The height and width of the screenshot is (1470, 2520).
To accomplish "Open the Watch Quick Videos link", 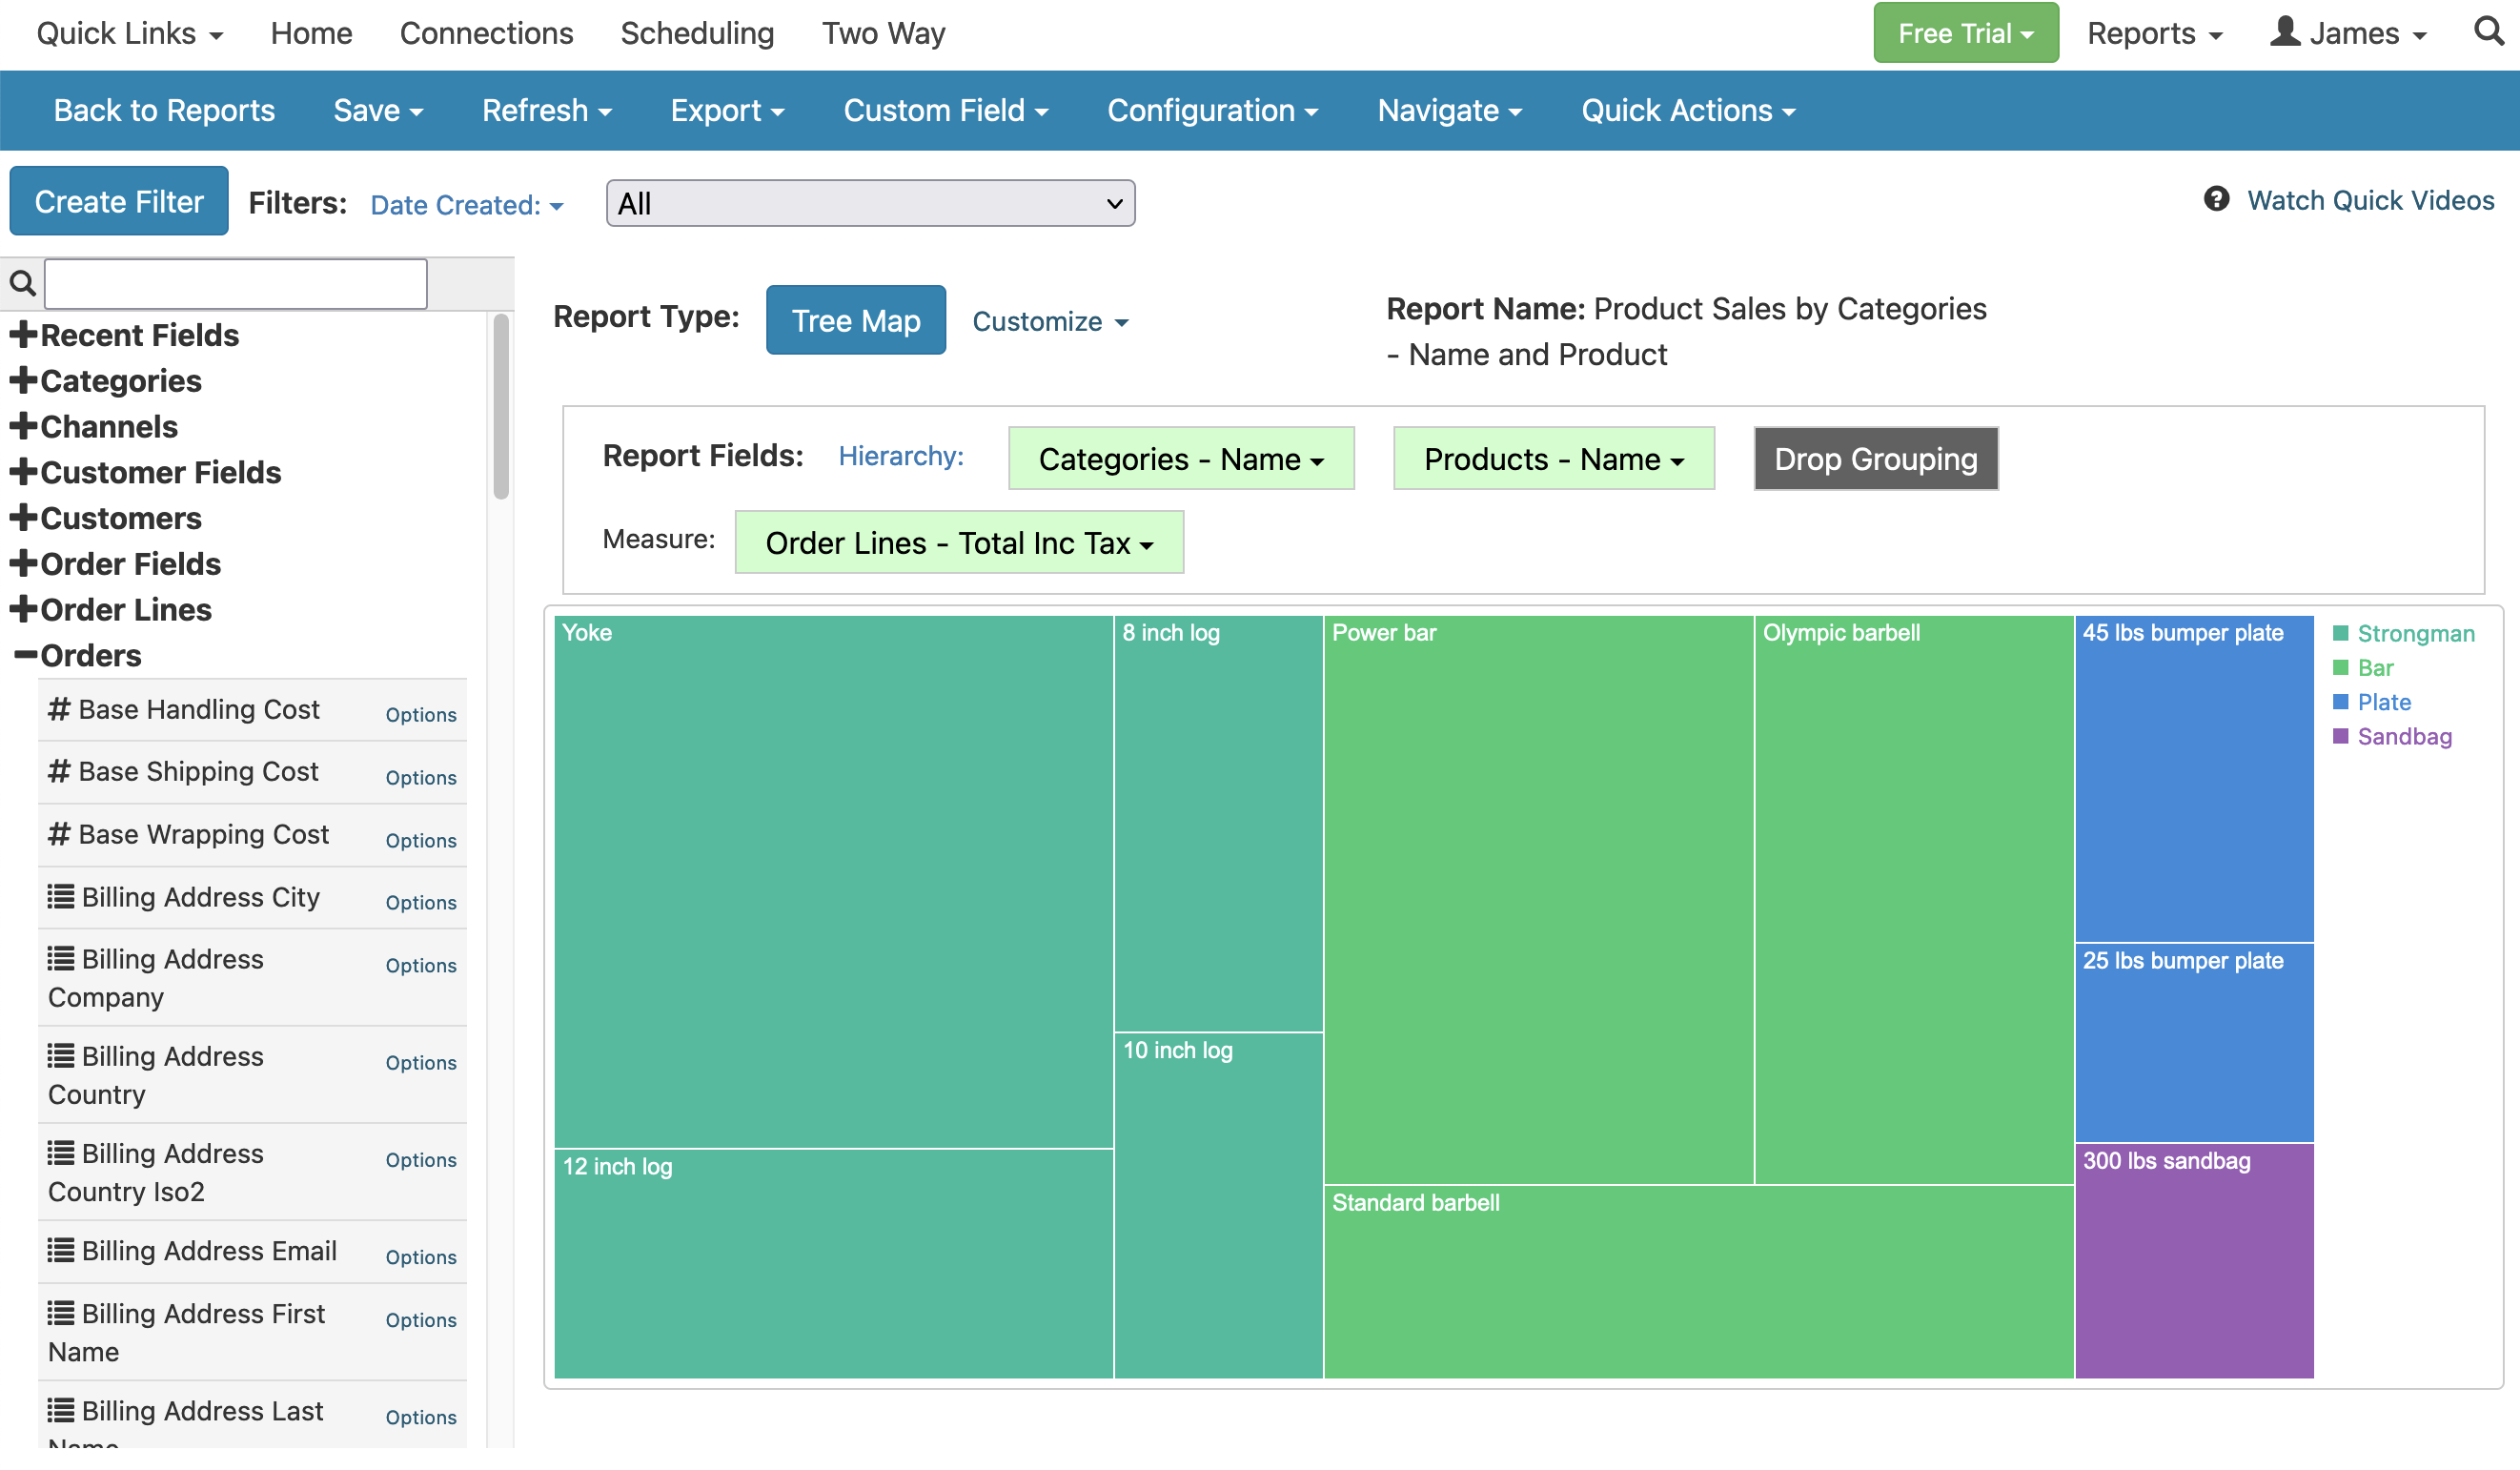I will [2370, 201].
